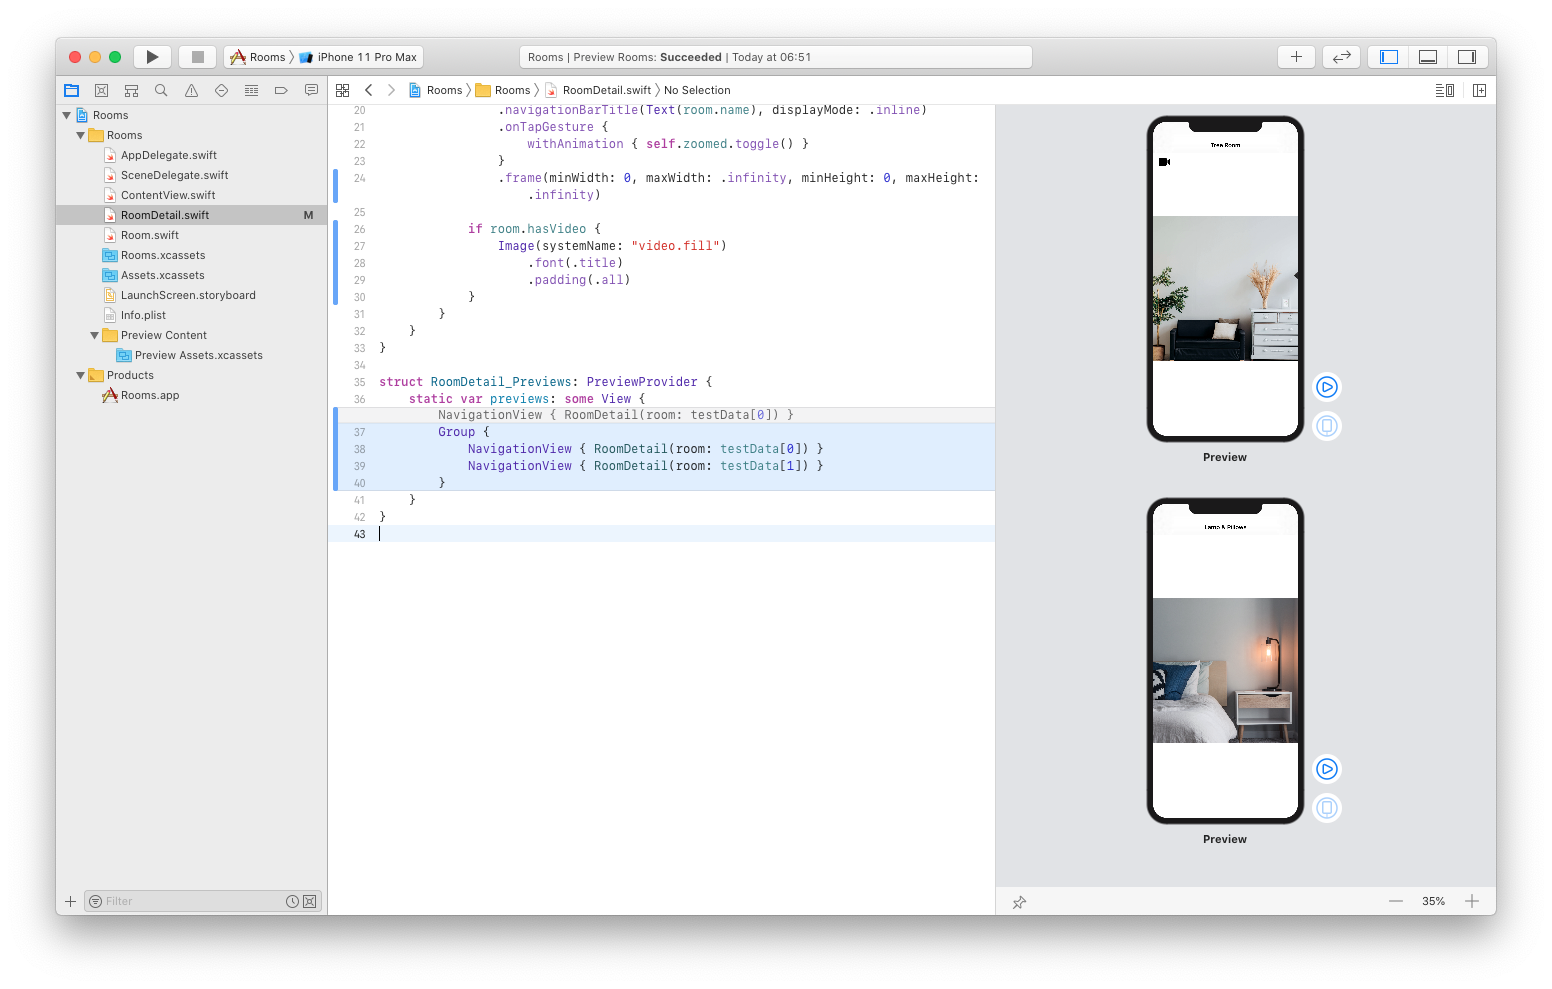This screenshot has width=1552, height=989.
Task: Show the inspectors panel
Action: pos(1467,56)
